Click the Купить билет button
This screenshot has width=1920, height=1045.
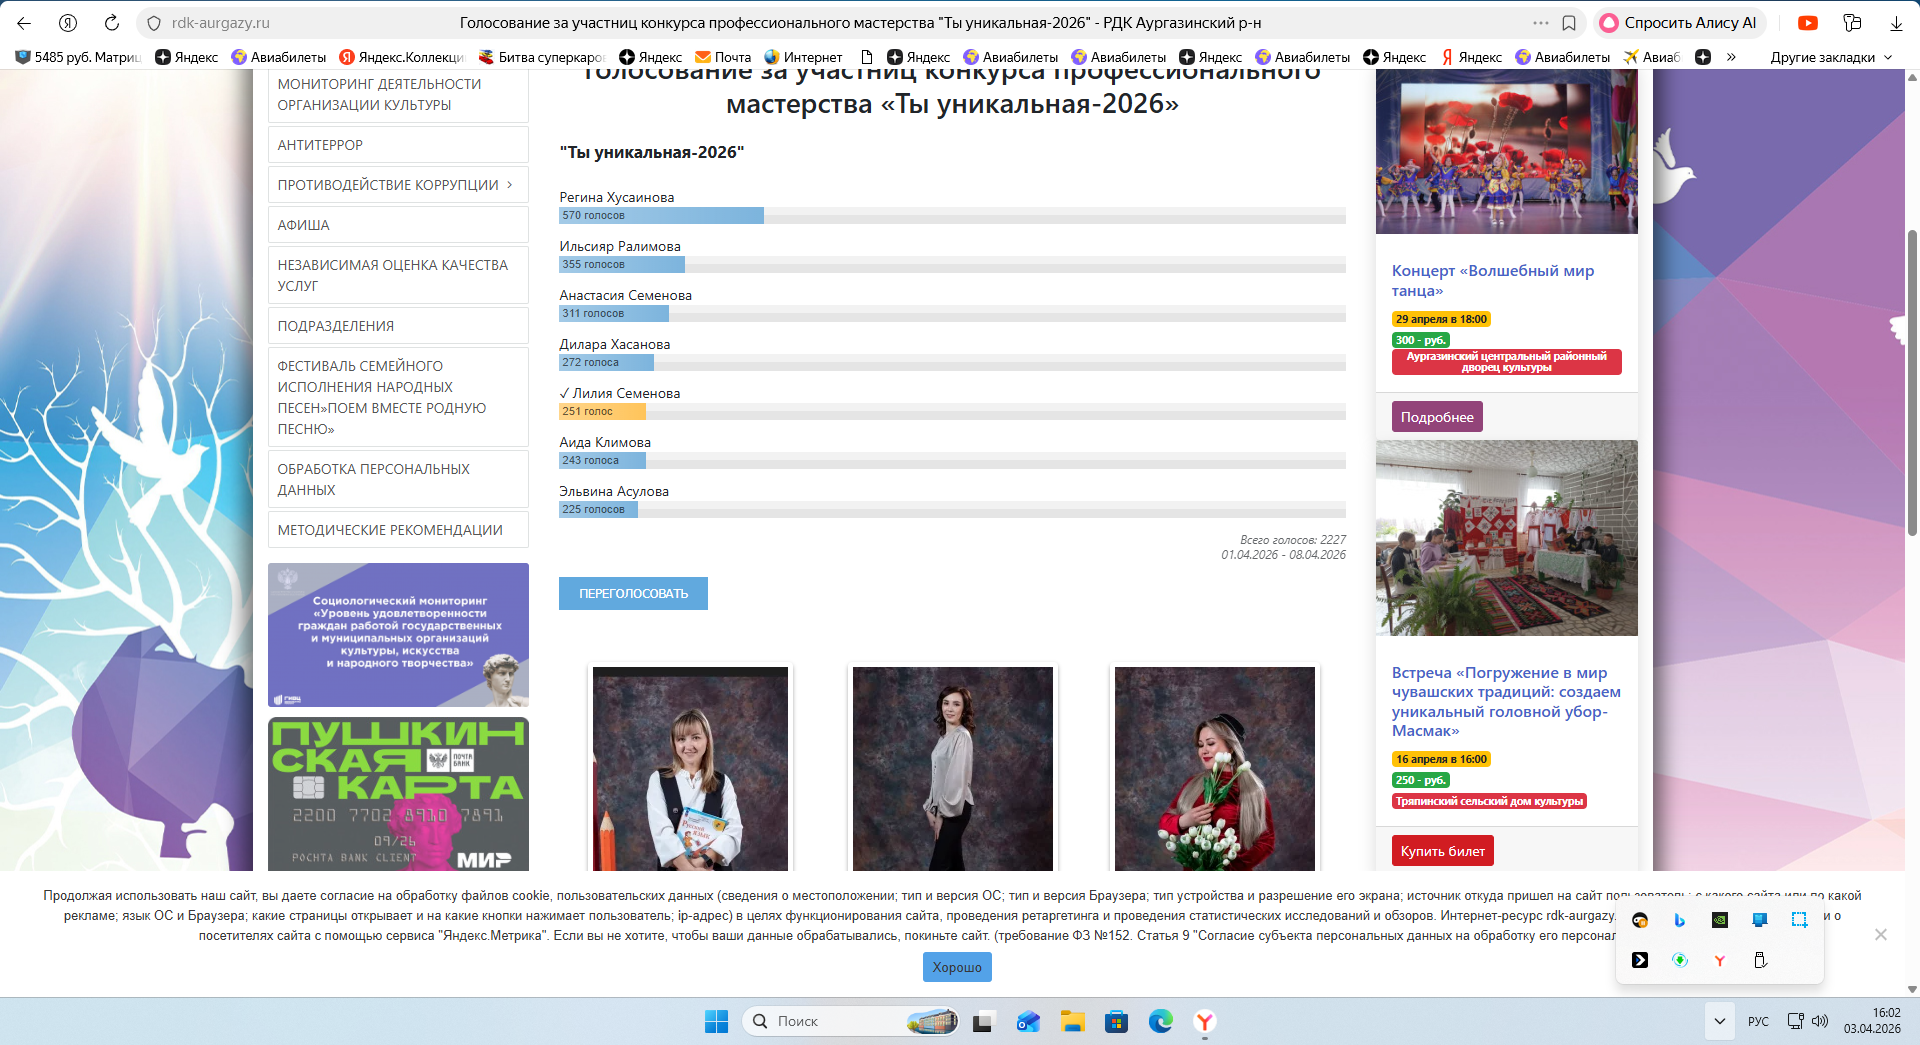1442,851
